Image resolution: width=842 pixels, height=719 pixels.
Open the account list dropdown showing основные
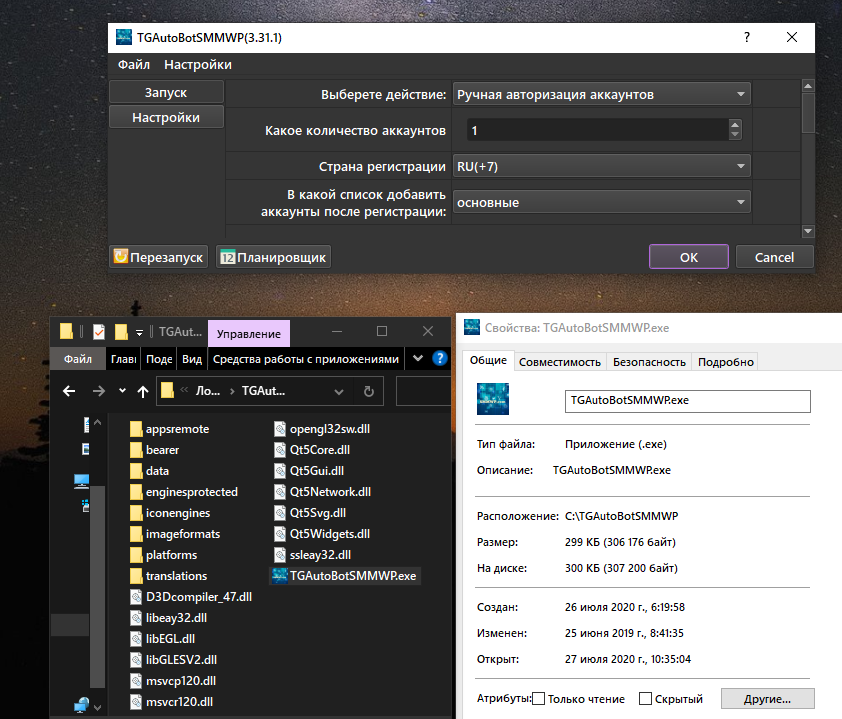(x=601, y=202)
